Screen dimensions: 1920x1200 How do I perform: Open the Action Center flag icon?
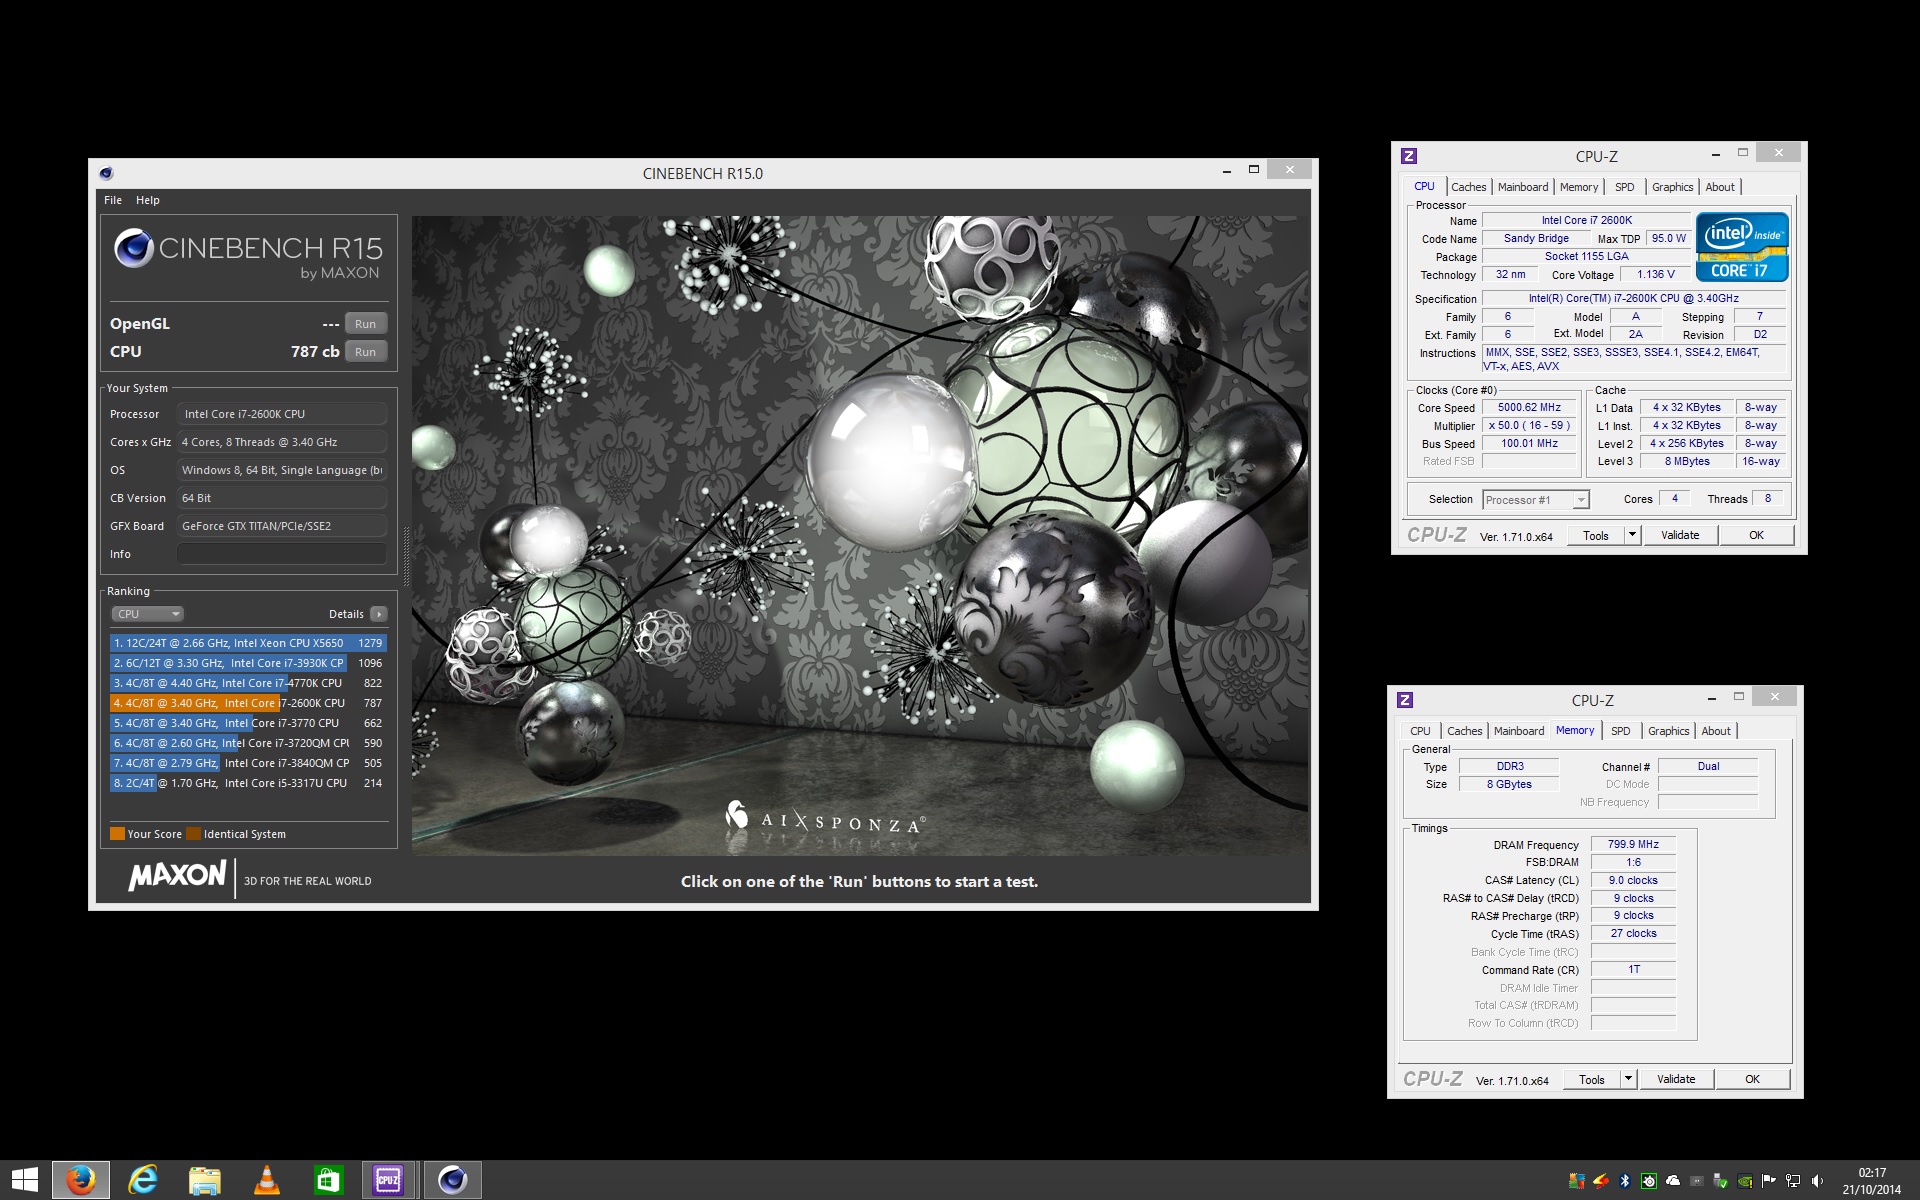(x=1768, y=1181)
